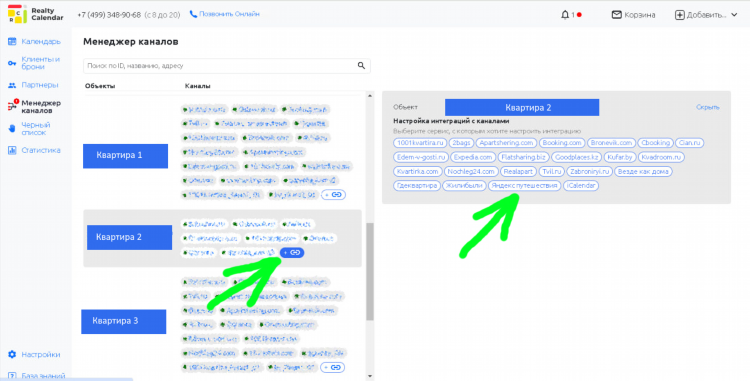Click the phone number +7 (499) 348-90-68
The height and width of the screenshot is (381, 750).
tap(109, 15)
